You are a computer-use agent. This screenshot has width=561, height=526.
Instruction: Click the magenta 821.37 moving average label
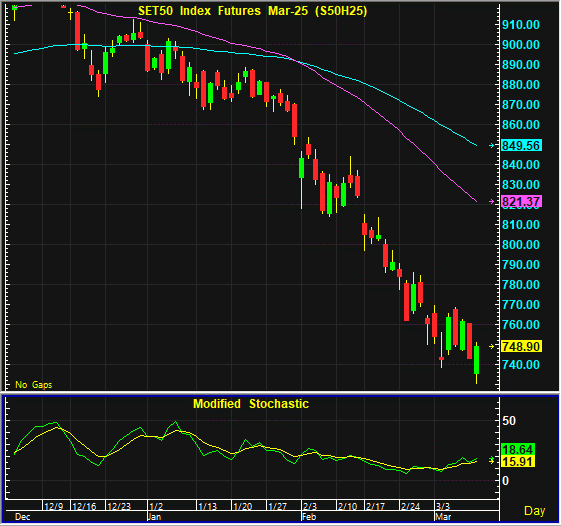(521, 202)
